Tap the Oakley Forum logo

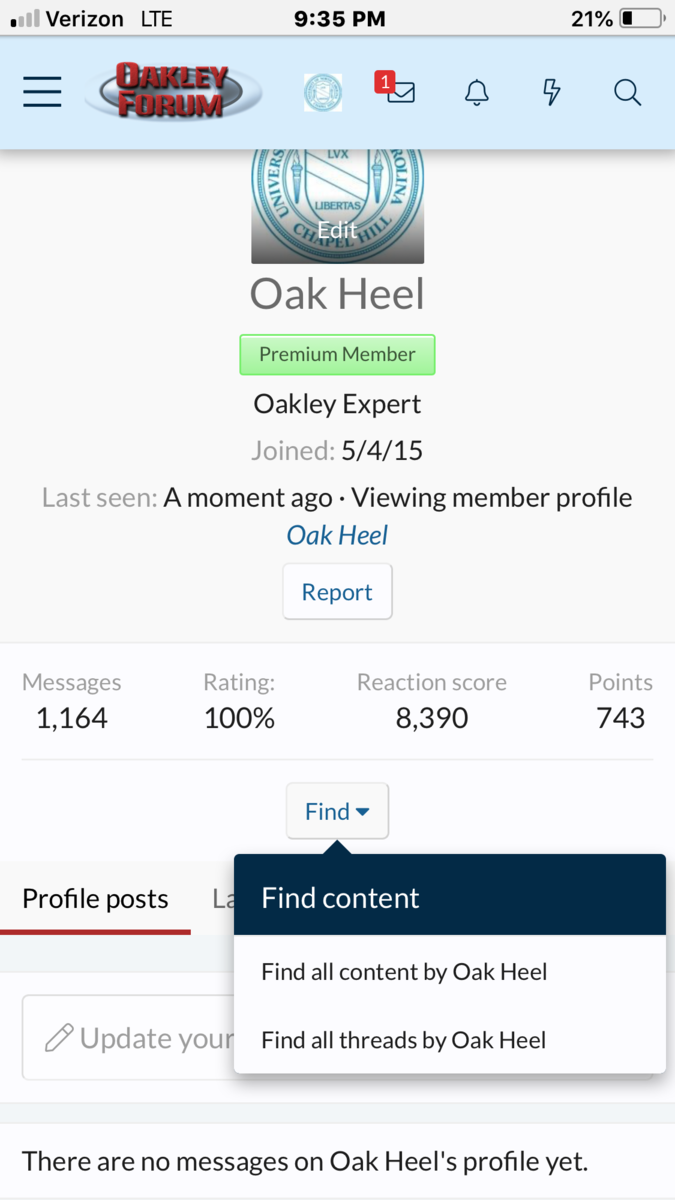coord(173,92)
